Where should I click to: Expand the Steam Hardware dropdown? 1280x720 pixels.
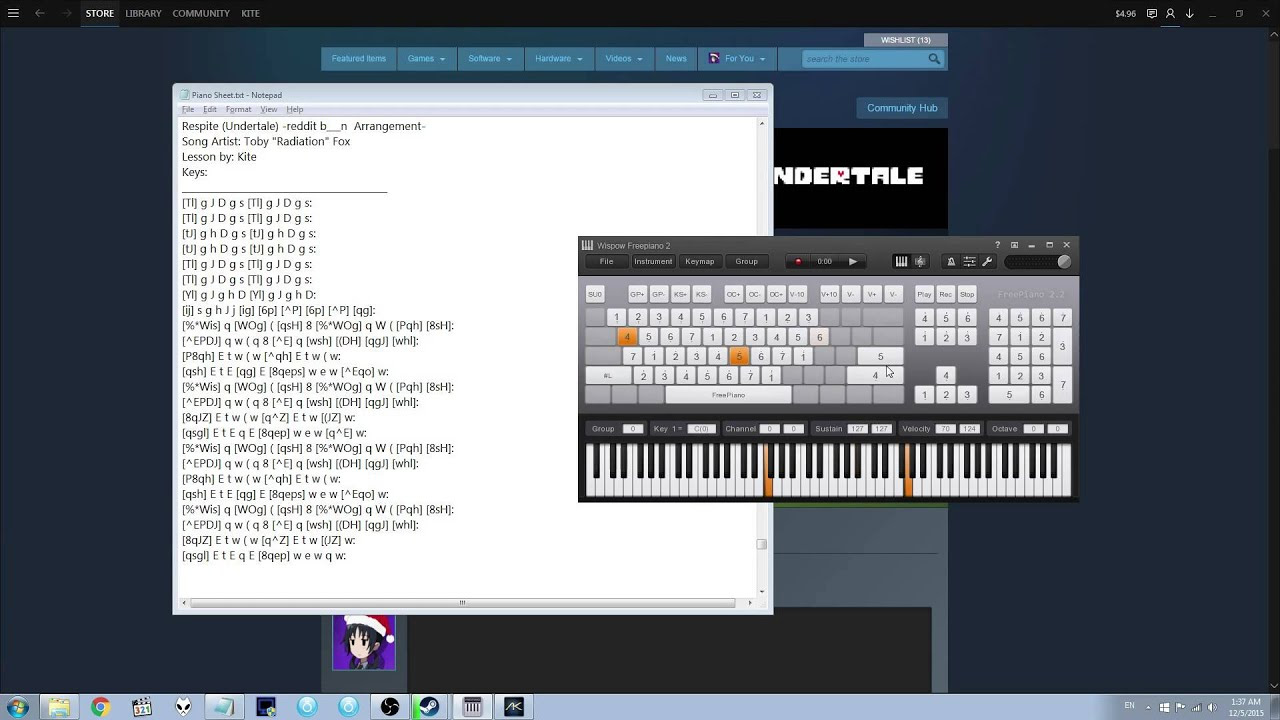tap(559, 59)
